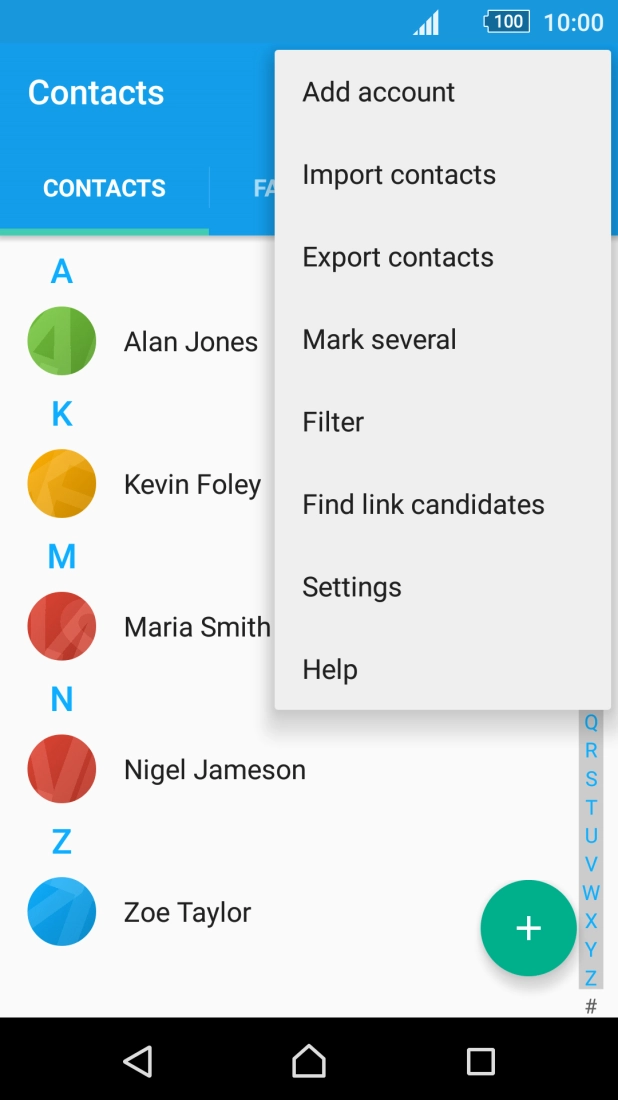Open recent apps with the square button
This screenshot has width=618, height=1100.
pos(481,1062)
